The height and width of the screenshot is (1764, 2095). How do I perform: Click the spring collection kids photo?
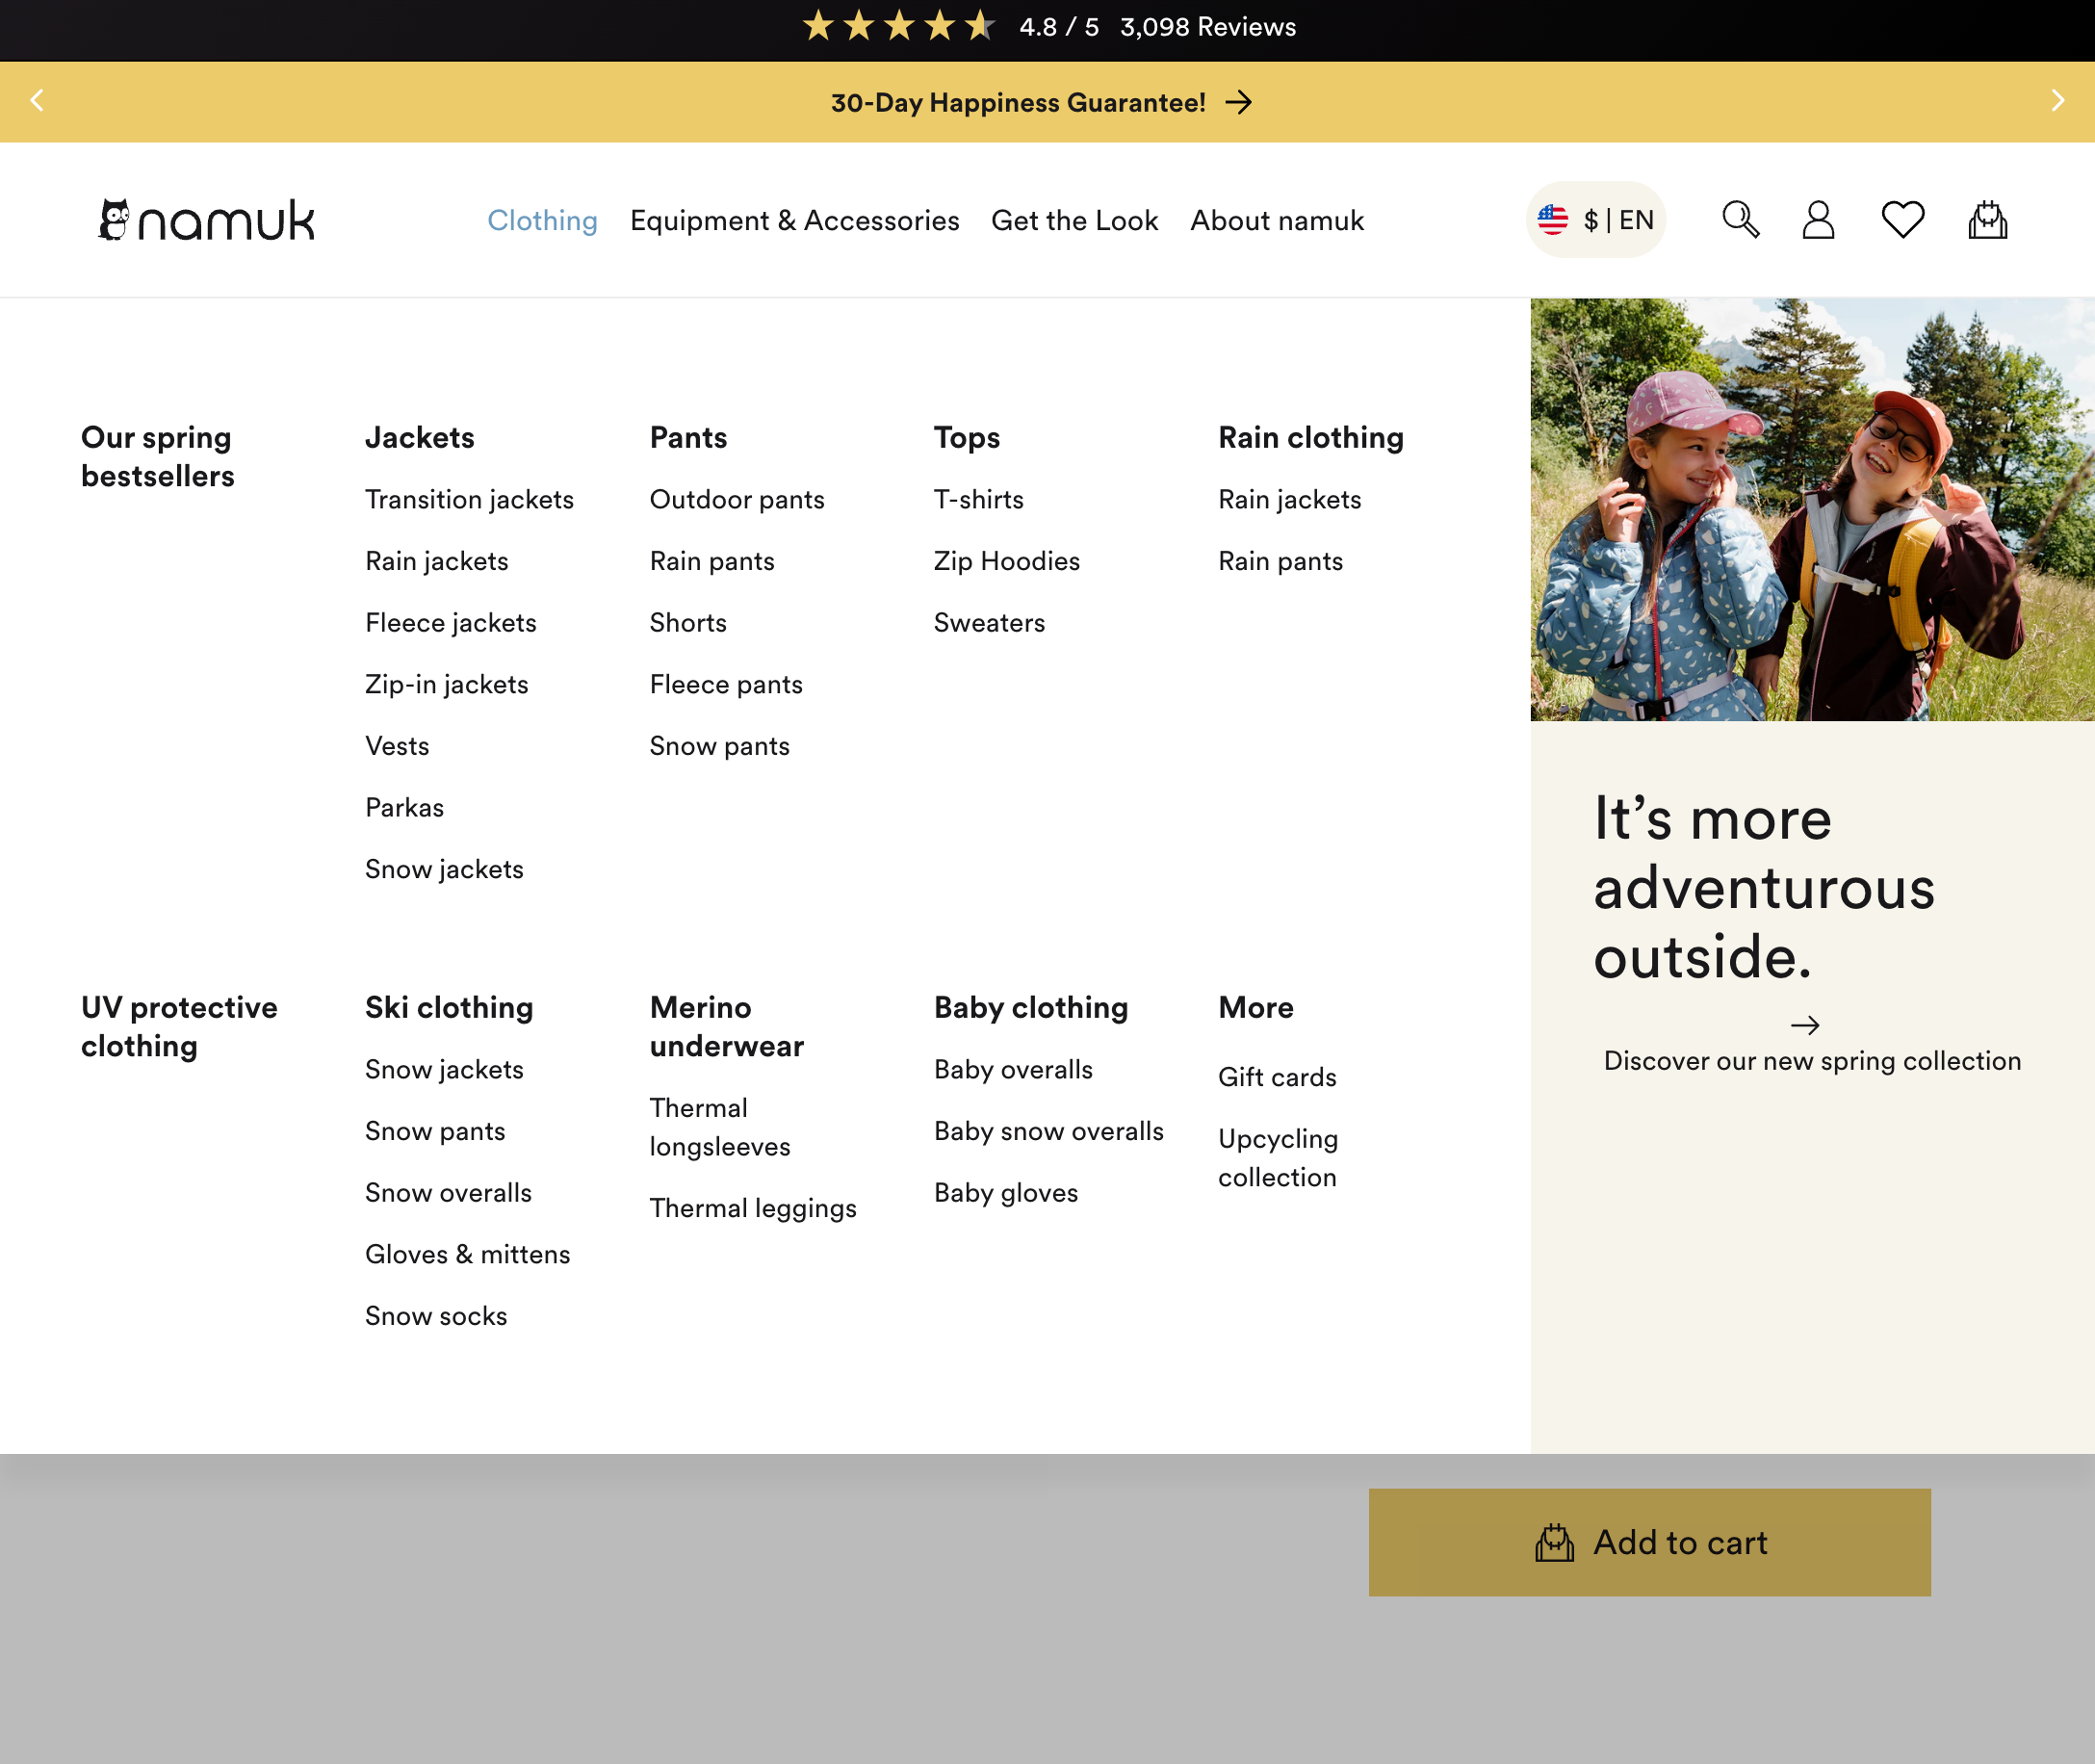pyautogui.click(x=1811, y=509)
